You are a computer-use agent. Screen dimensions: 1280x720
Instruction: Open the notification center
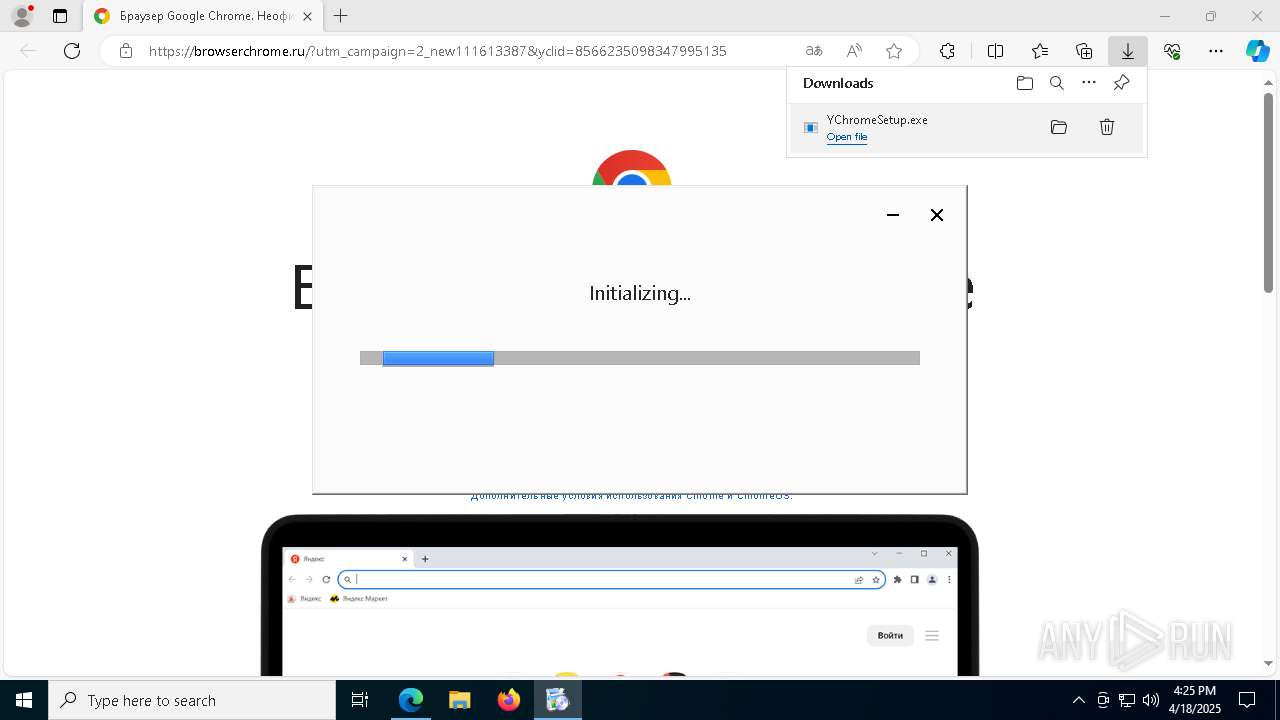coord(1247,700)
